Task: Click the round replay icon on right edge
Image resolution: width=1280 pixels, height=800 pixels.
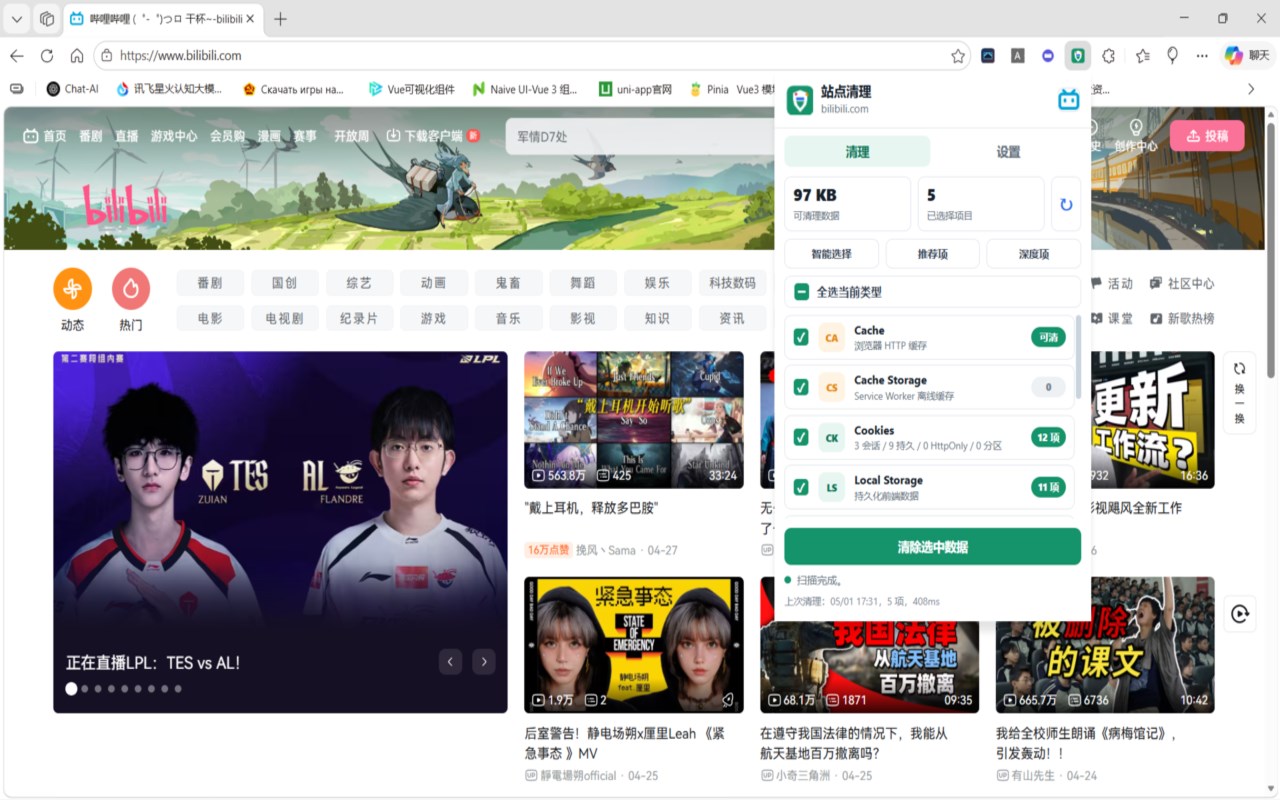Action: tap(1240, 614)
